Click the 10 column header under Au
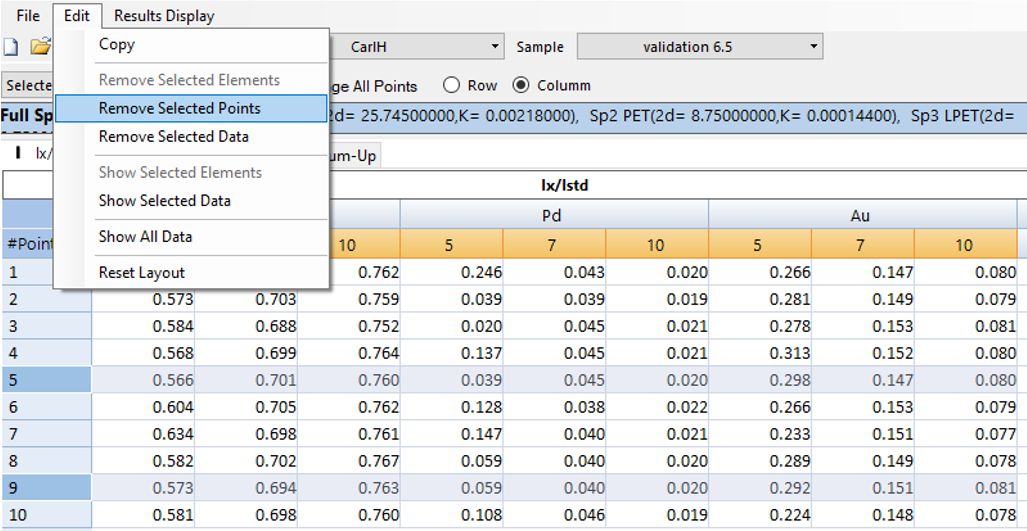 pyautogui.click(x=965, y=245)
